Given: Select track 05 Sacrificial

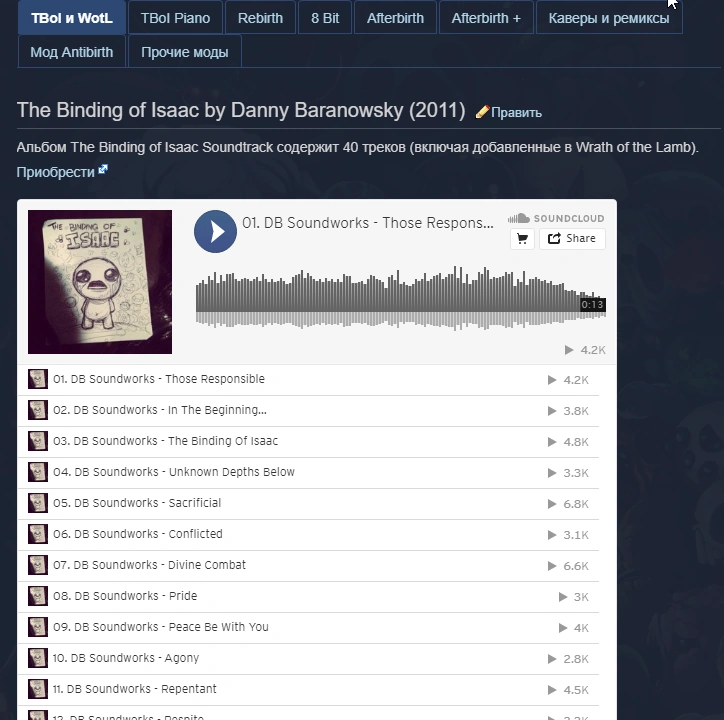Looking at the screenshot, I should (x=308, y=503).
